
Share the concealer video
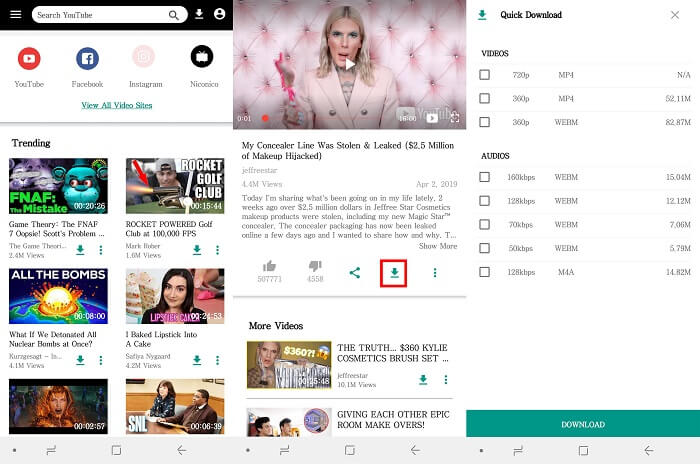[x=355, y=272]
